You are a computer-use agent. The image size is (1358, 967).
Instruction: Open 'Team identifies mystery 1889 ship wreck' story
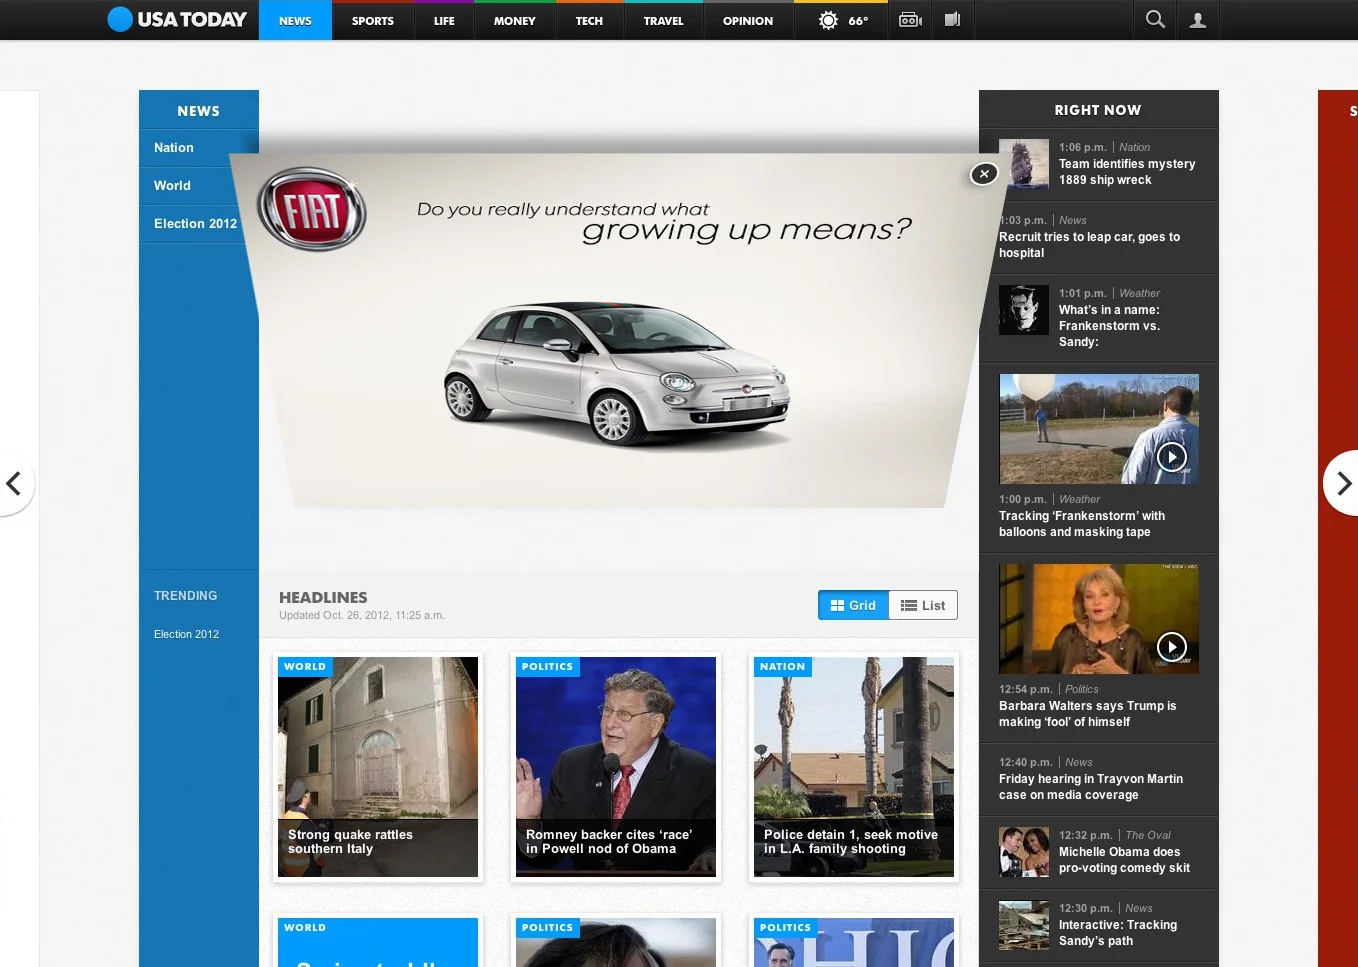coord(1127,172)
